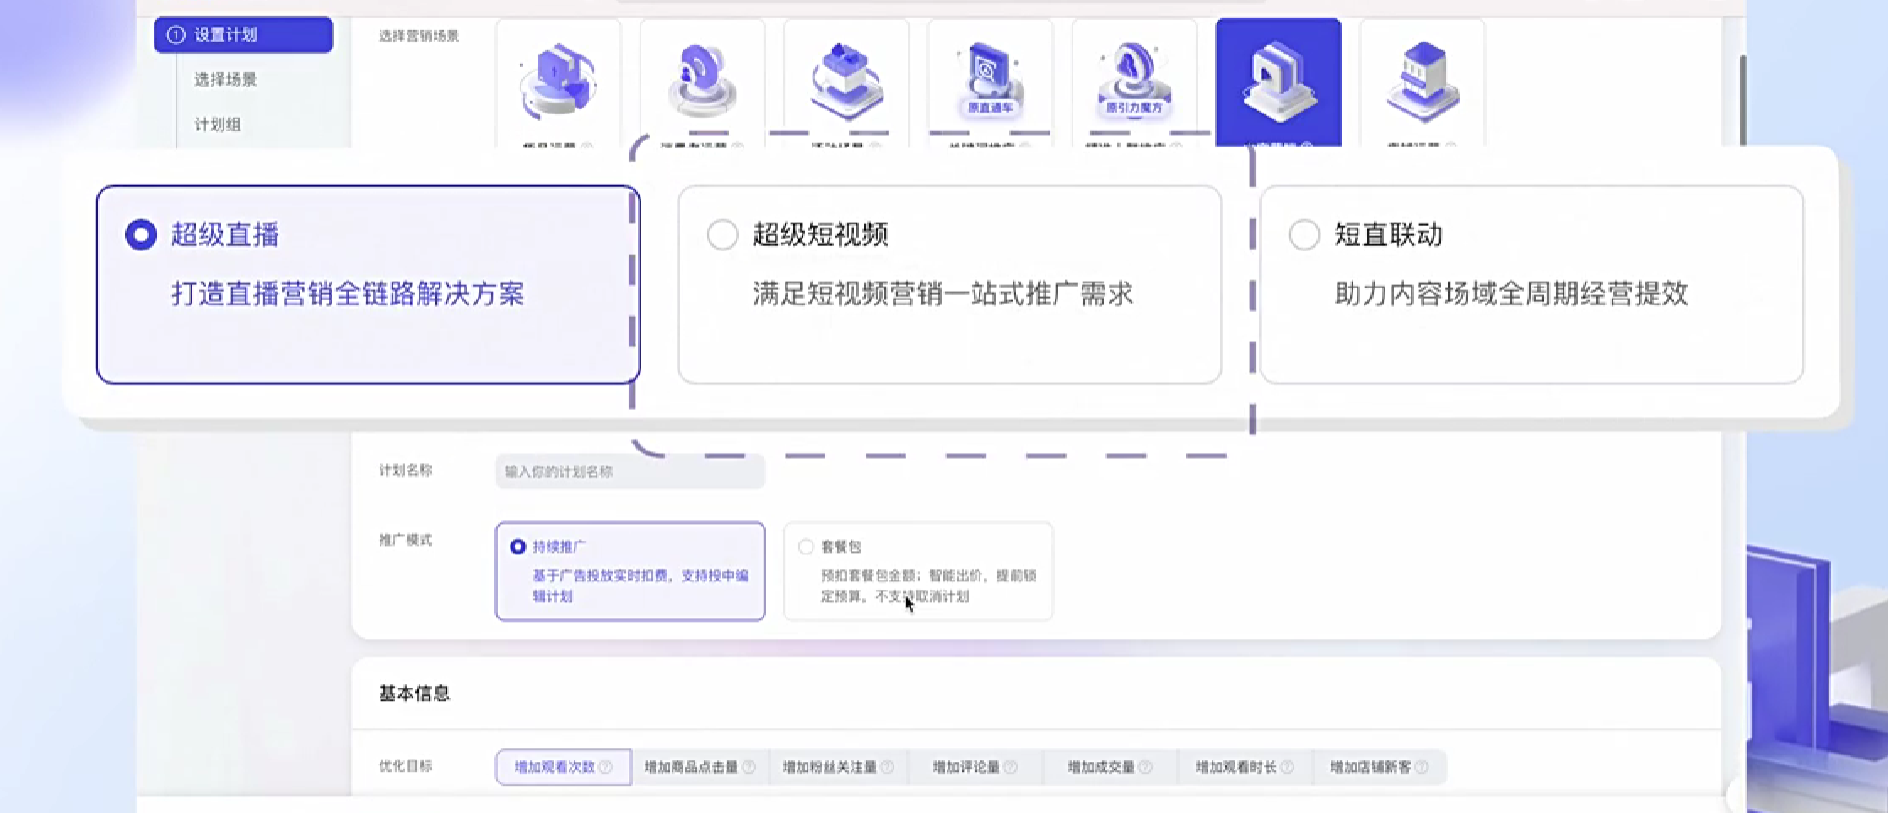
Task: Select 增加观看次数 optimization goal
Action: point(563,767)
